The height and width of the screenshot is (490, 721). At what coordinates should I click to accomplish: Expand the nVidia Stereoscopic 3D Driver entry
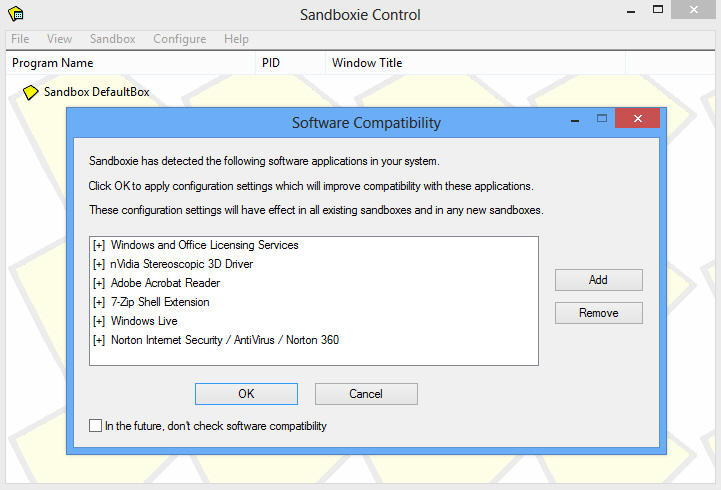click(99, 264)
